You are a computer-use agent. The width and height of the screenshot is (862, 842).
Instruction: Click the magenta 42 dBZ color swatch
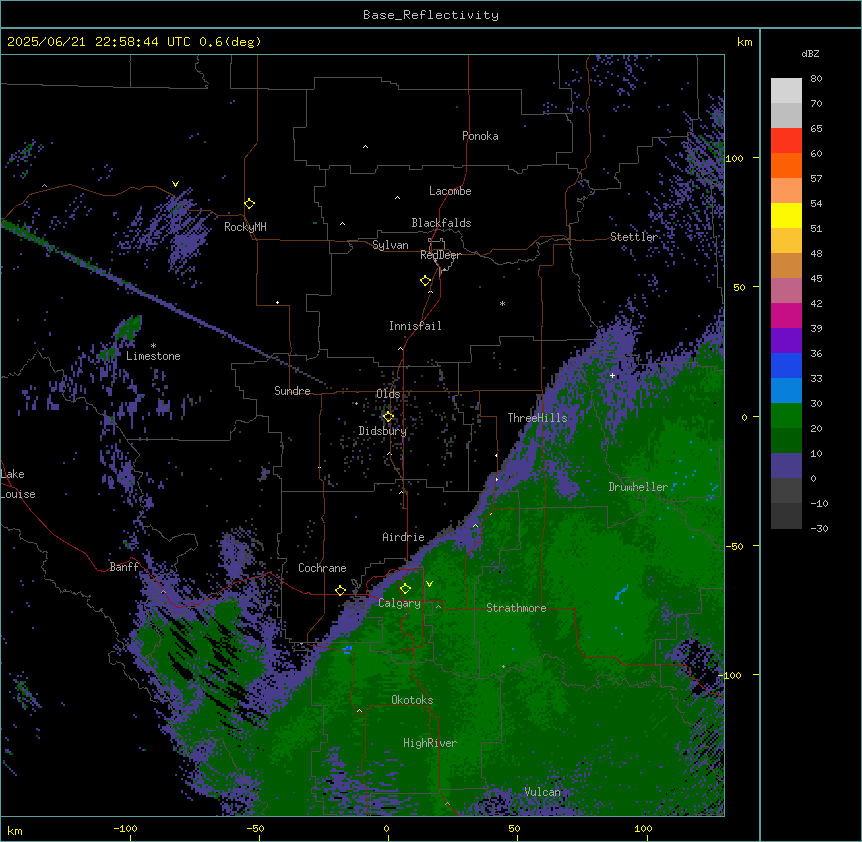(786, 315)
